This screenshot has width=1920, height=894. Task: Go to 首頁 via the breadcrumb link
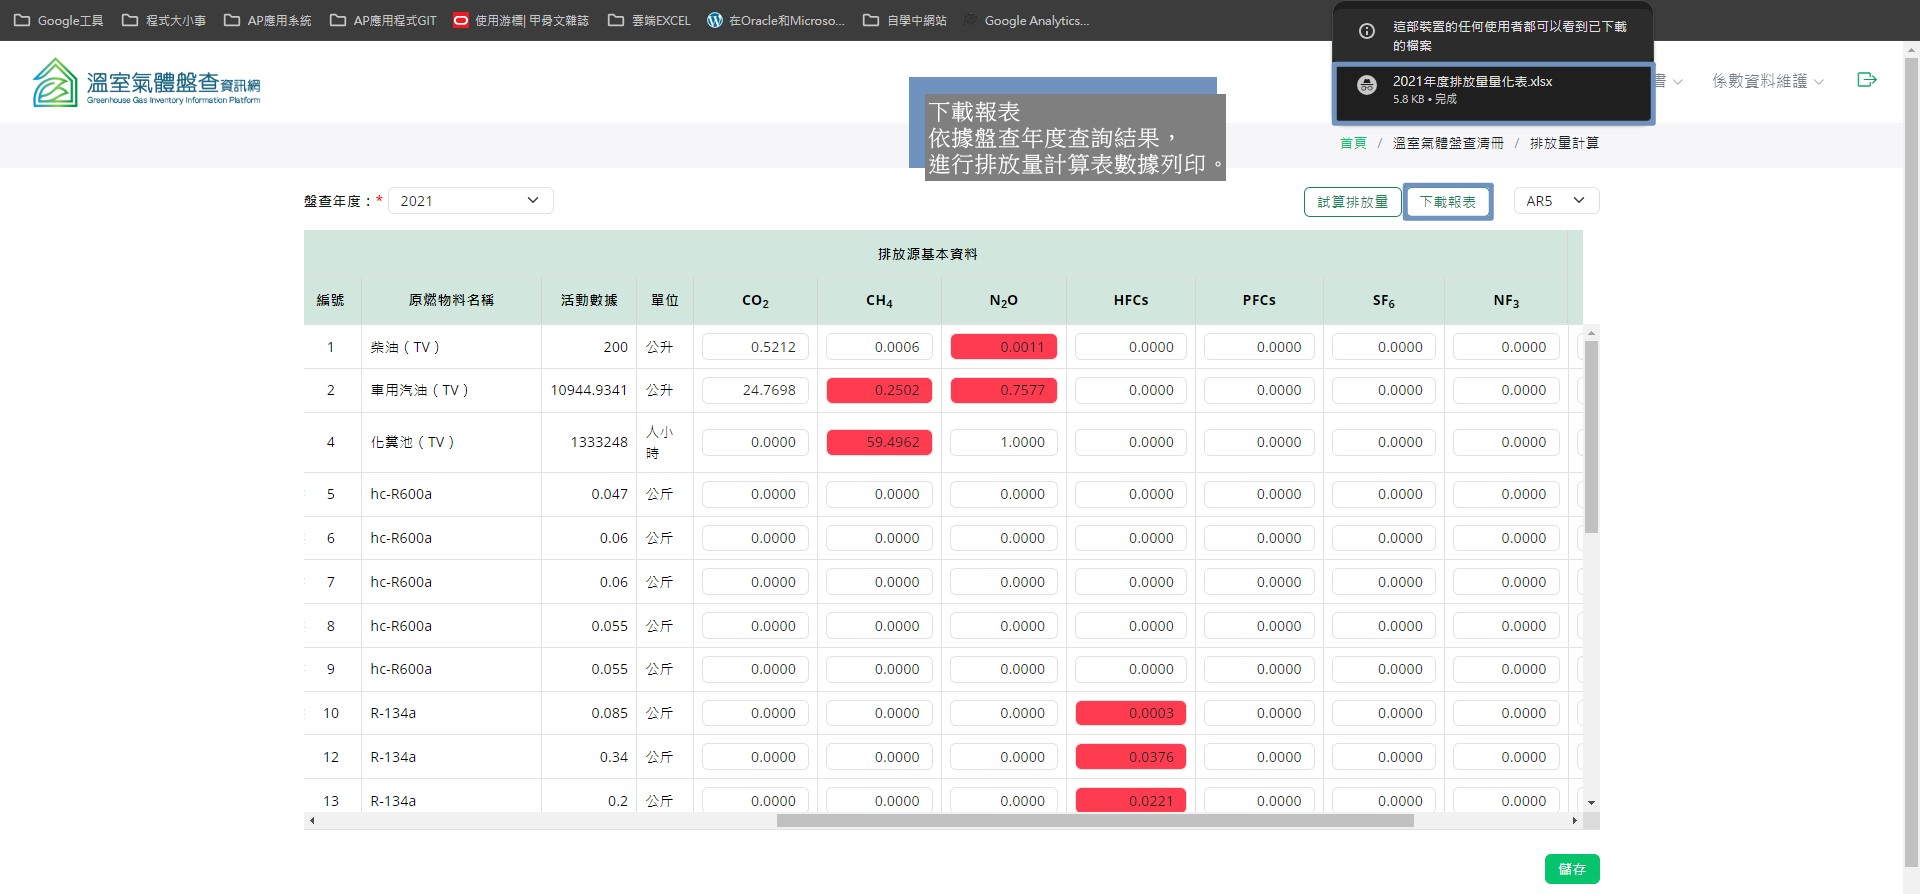point(1352,143)
